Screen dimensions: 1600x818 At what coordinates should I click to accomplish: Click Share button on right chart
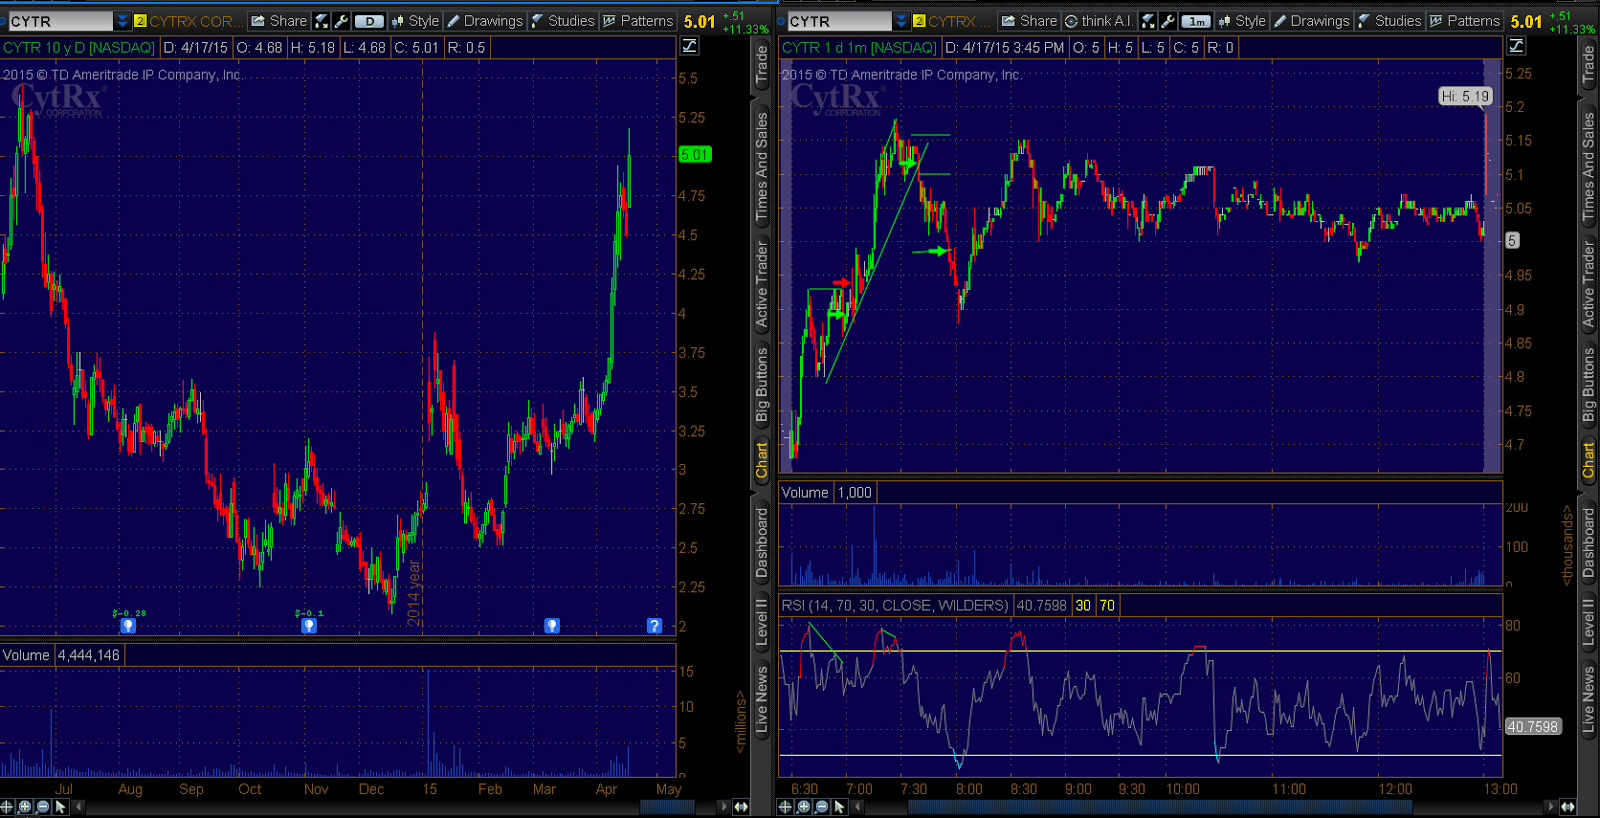(x=1029, y=21)
